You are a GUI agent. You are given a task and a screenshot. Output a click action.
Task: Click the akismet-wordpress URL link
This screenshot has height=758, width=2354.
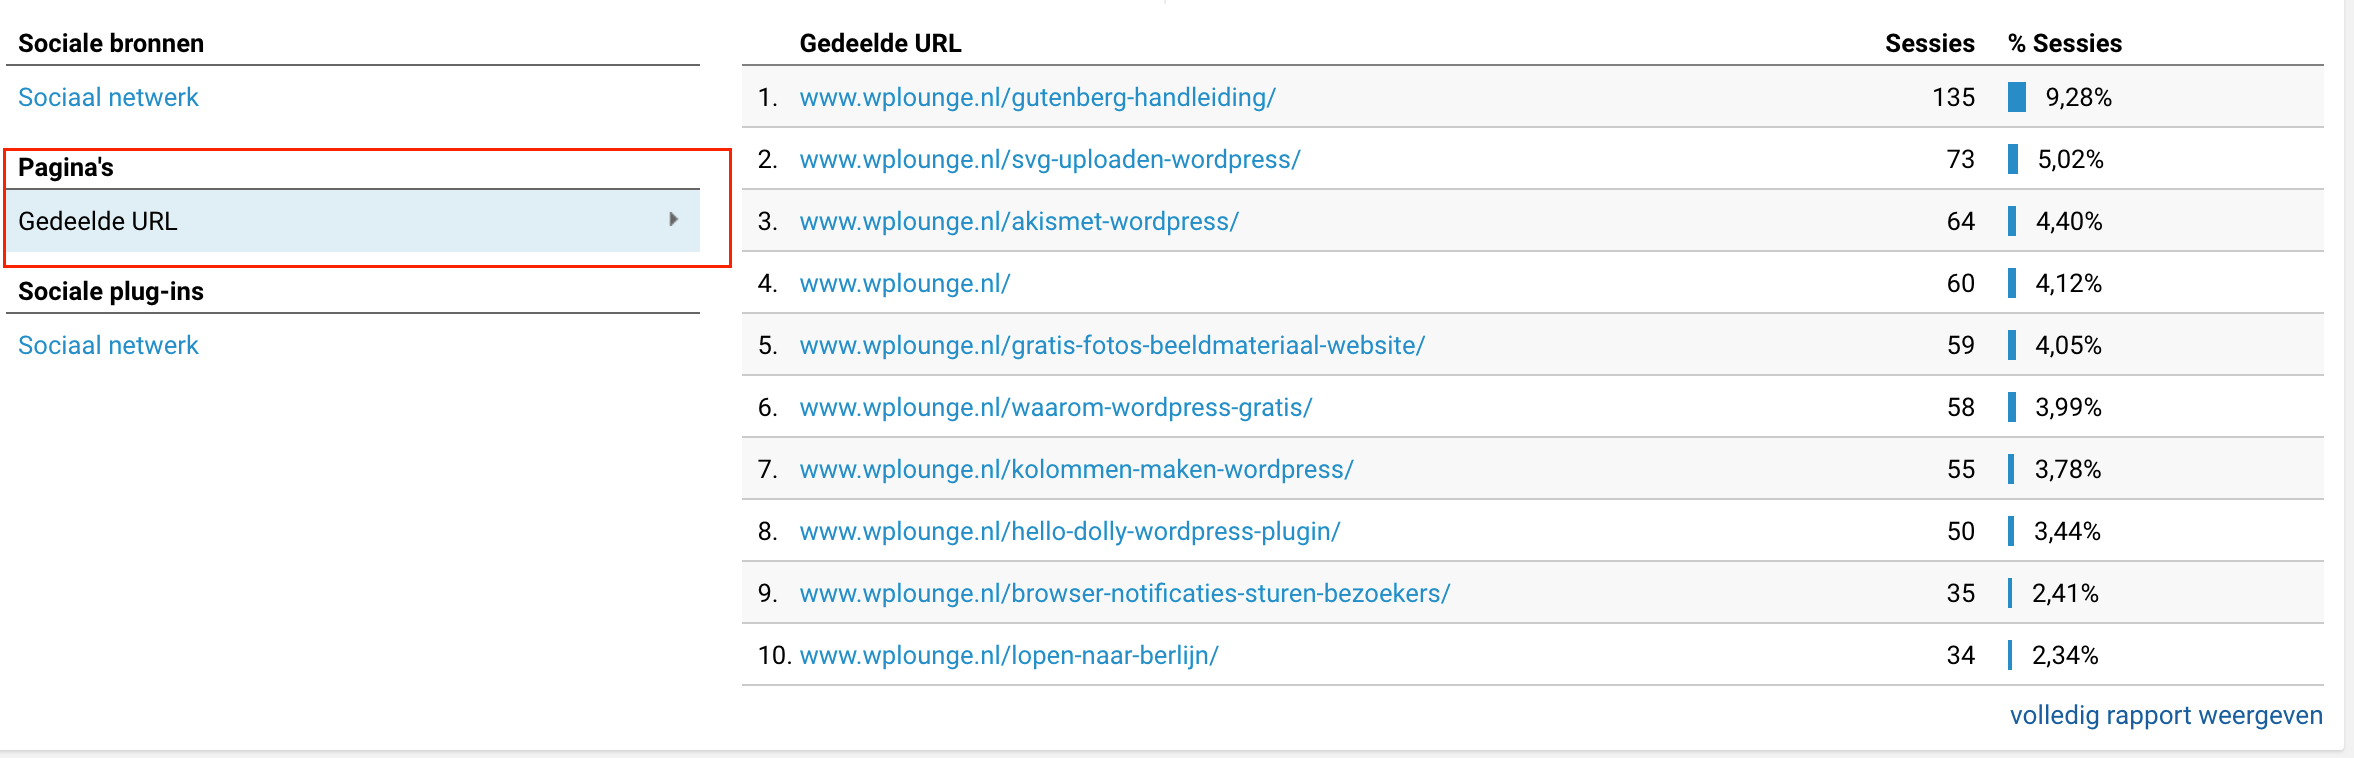[x=1018, y=221]
